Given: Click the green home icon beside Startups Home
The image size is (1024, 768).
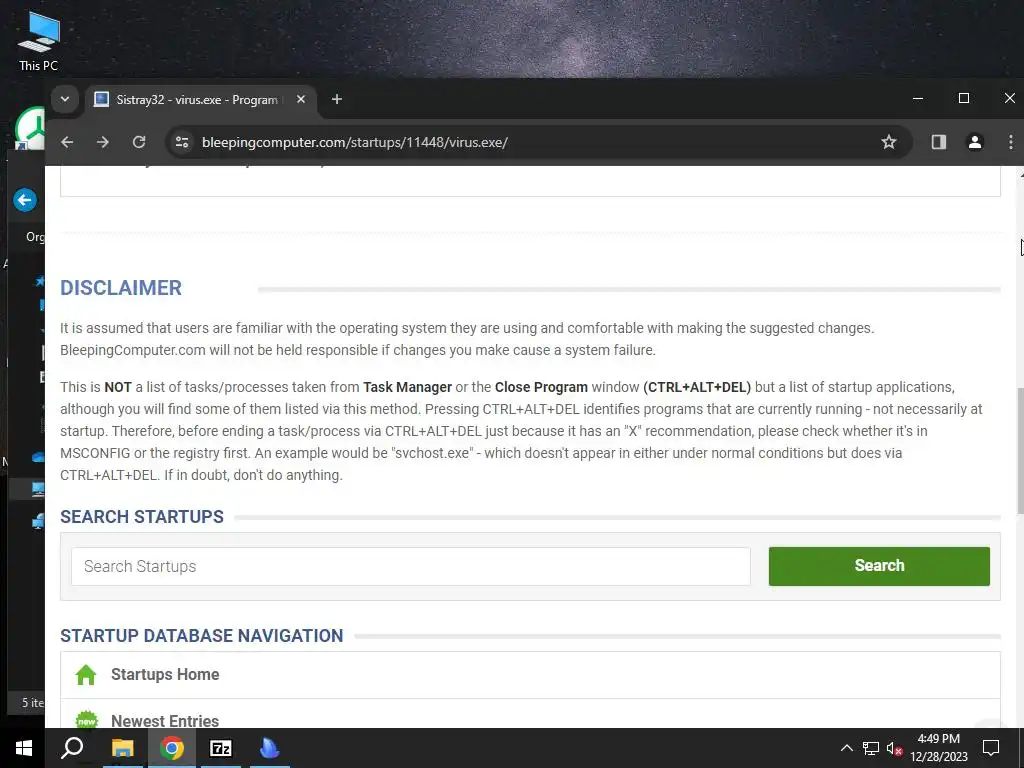Looking at the screenshot, I should tap(86, 675).
